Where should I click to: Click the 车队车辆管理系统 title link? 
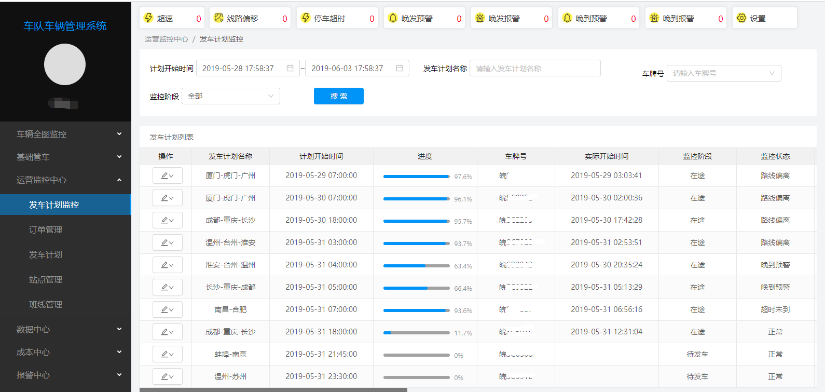click(x=65, y=25)
